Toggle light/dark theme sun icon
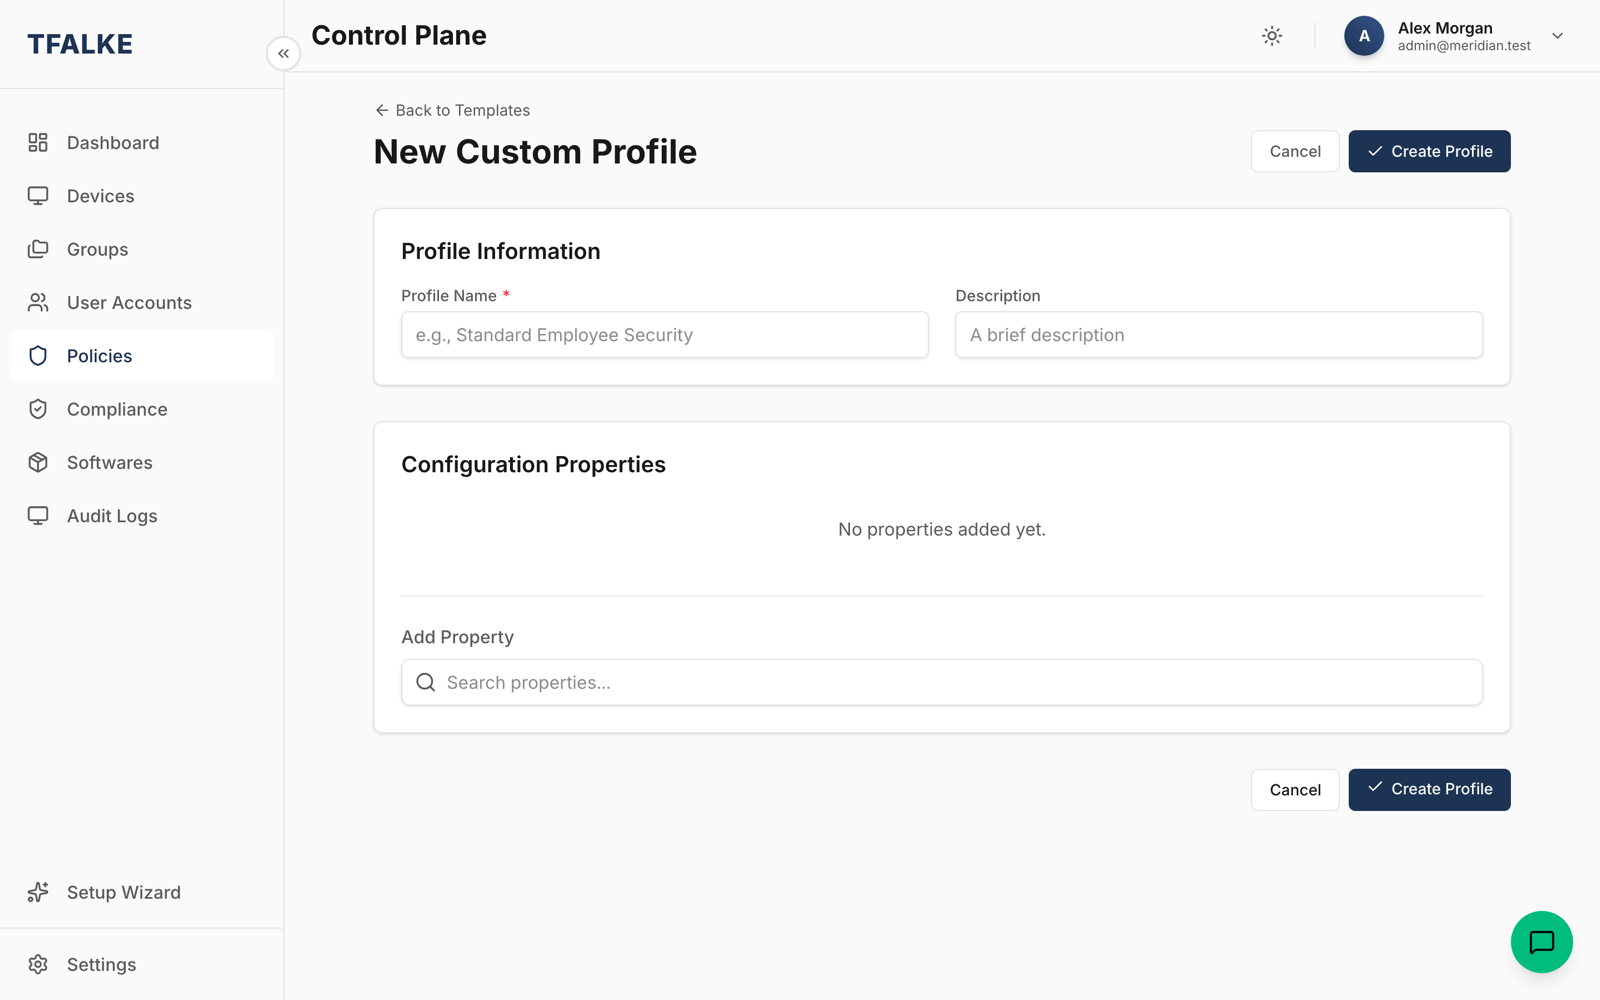This screenshot has height=1000, width=1600. 1272,36
